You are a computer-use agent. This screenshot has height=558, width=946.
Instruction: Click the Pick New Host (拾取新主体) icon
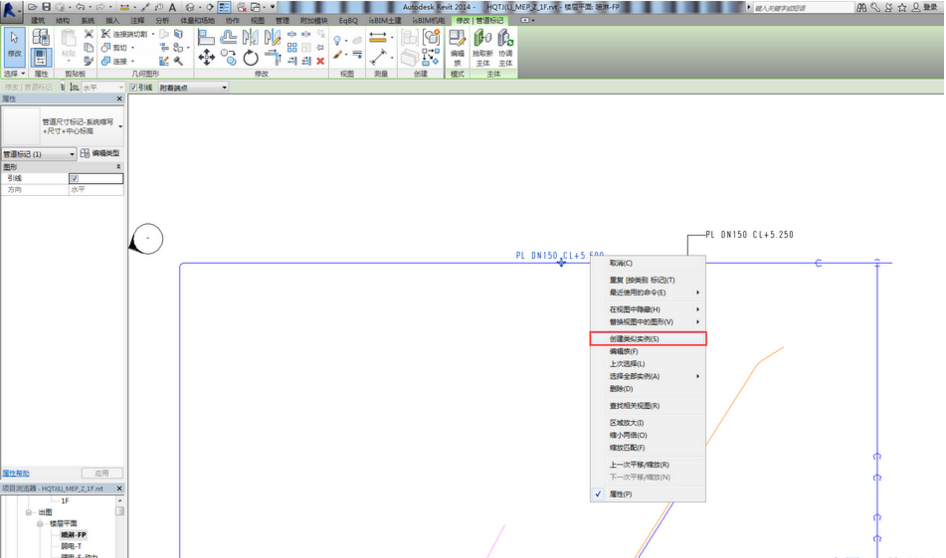(482, 45)
